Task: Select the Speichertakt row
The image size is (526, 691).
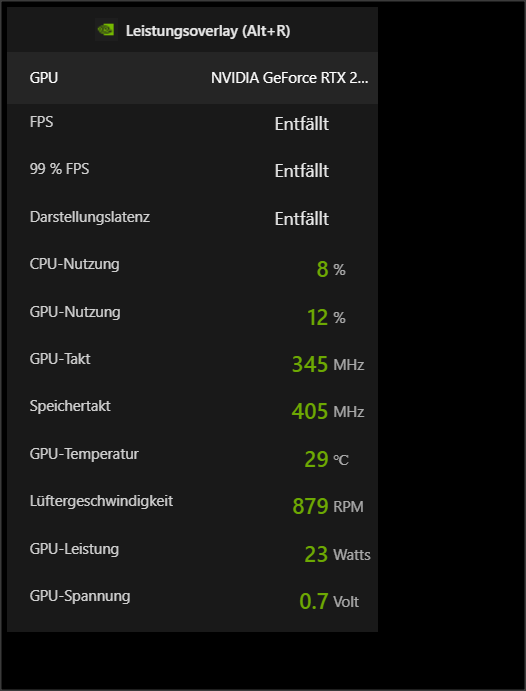Action: [193, 409]
